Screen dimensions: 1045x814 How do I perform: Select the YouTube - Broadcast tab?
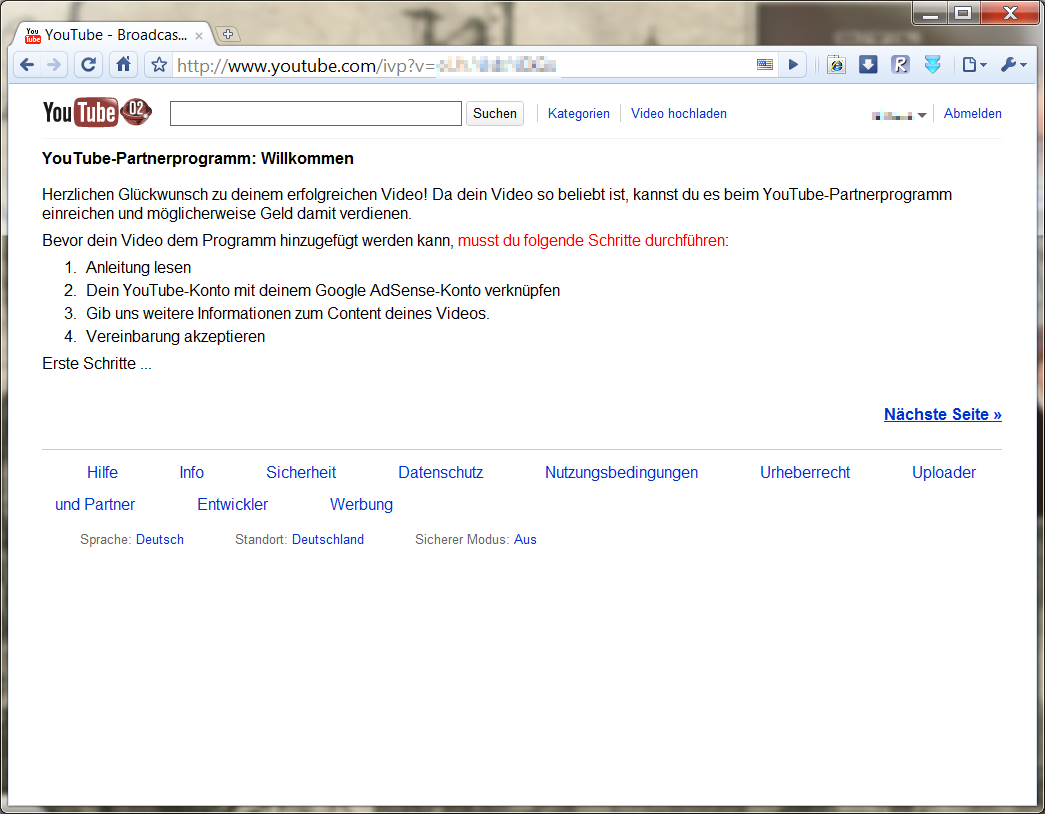115,35
